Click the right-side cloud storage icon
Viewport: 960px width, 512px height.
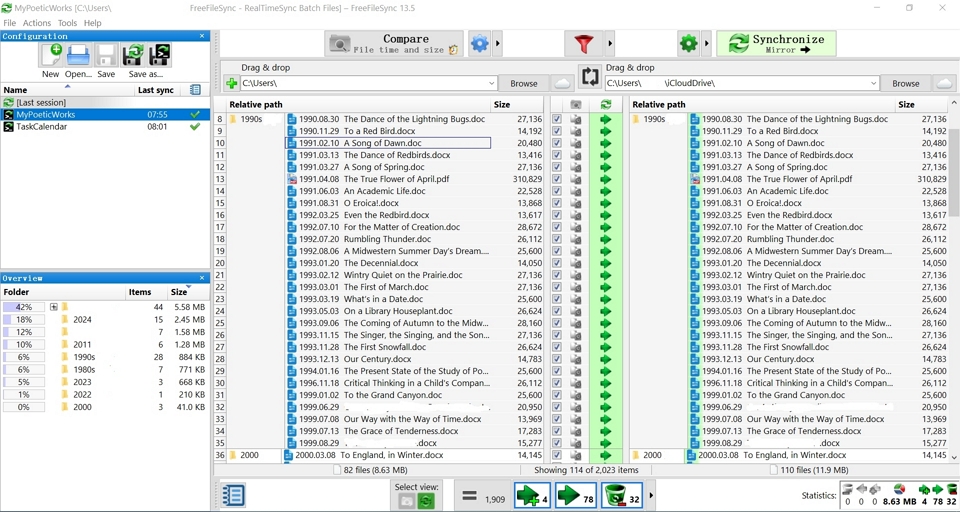pos(944,83)
